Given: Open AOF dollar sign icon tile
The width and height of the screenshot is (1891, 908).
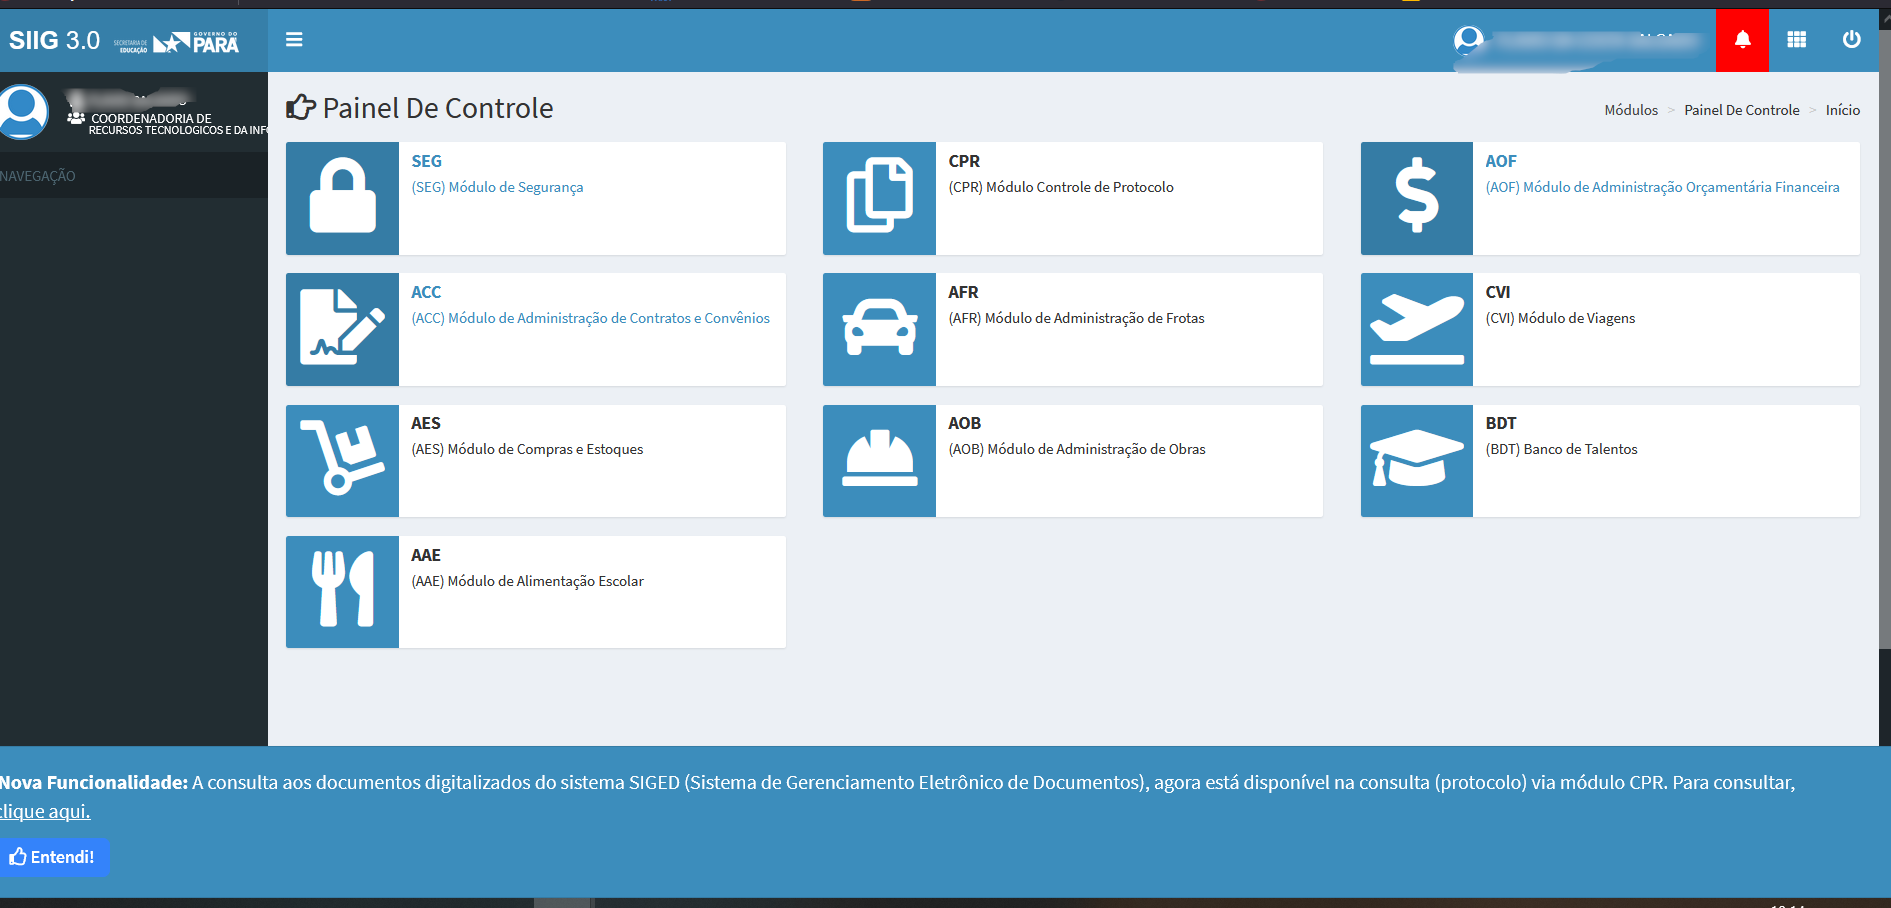Looking at the screenshot, I should 1417,198.
